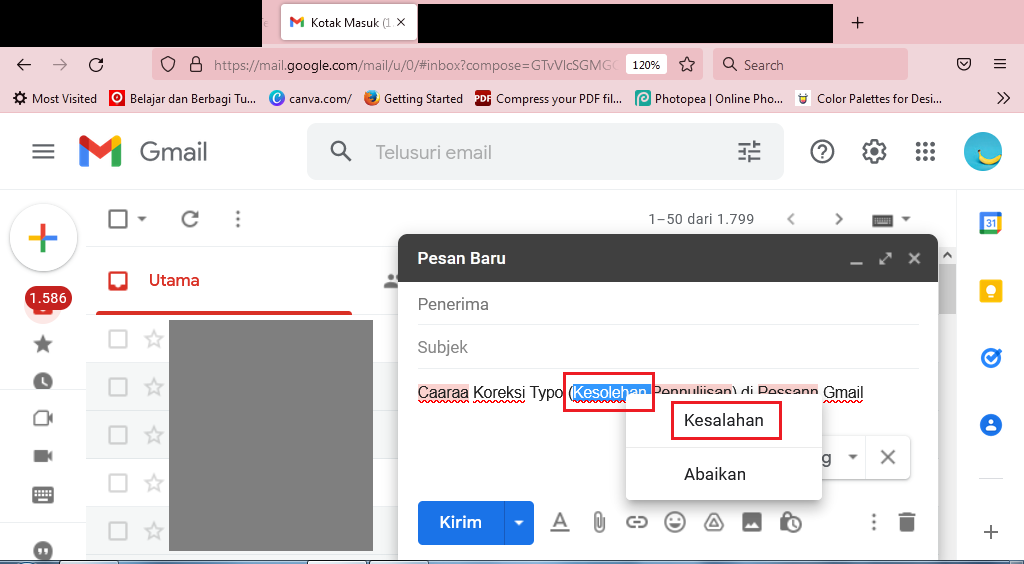Open Google Keep side panel
The height and width of the screenshot is (564, 1024).
991,290
